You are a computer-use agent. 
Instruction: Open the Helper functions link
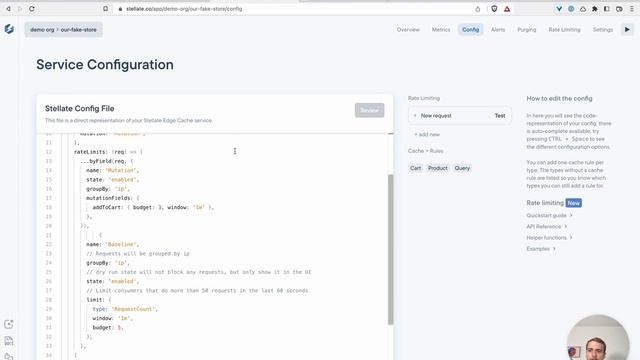[549, 237]
